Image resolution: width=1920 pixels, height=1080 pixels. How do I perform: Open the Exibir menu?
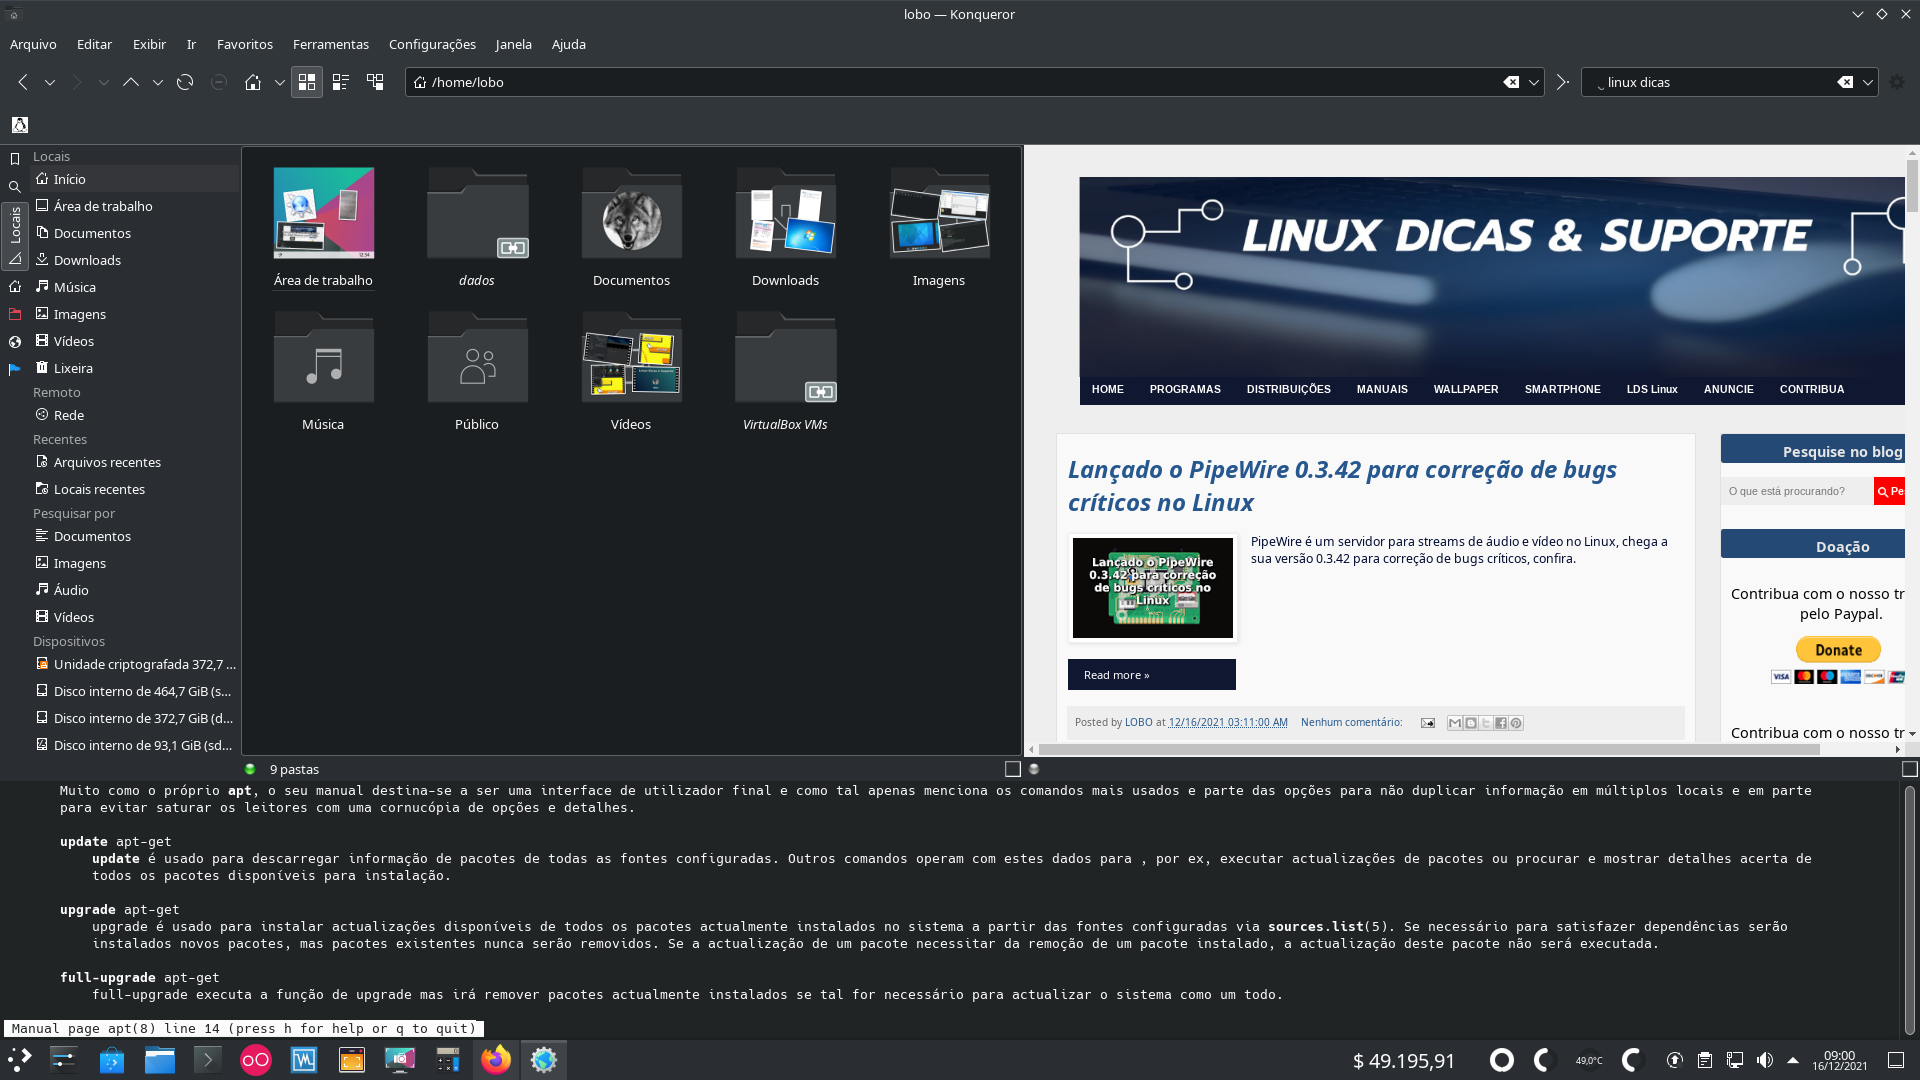pyautogui.click(x=149, y=44)
